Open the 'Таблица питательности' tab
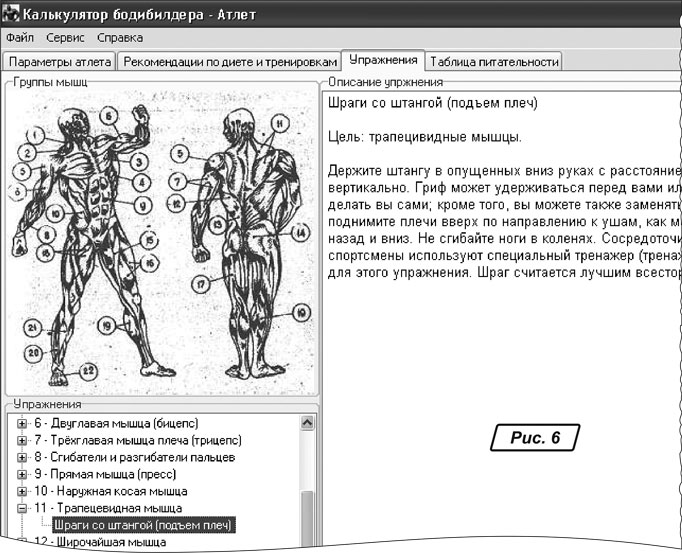This screenshot has width=682, height=553. (494, 62)
